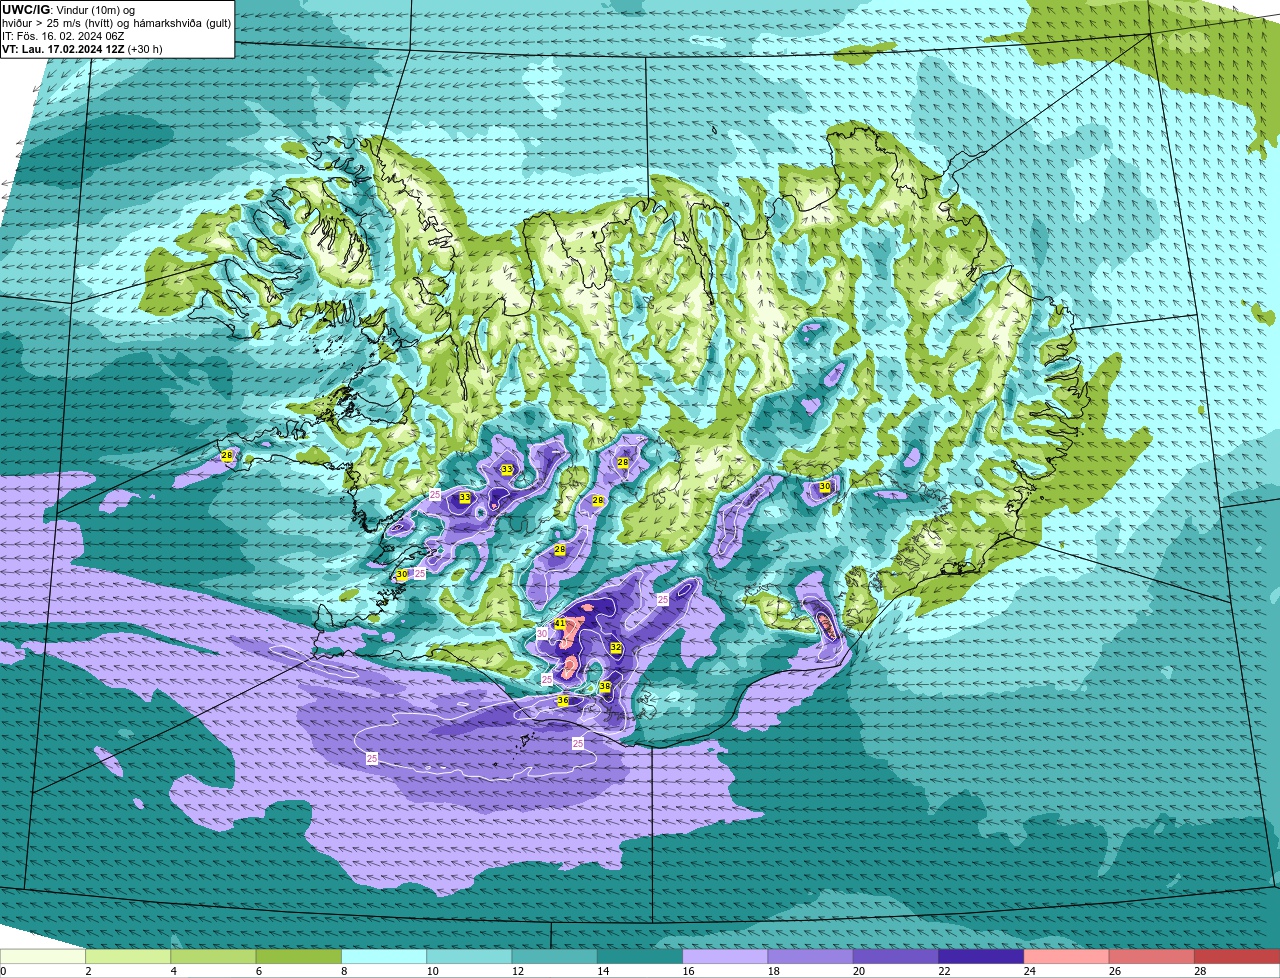Click the 6–8 m/s olive green legend swatch
This screenshot has height=978, width=1280.
tap(298, 956)
